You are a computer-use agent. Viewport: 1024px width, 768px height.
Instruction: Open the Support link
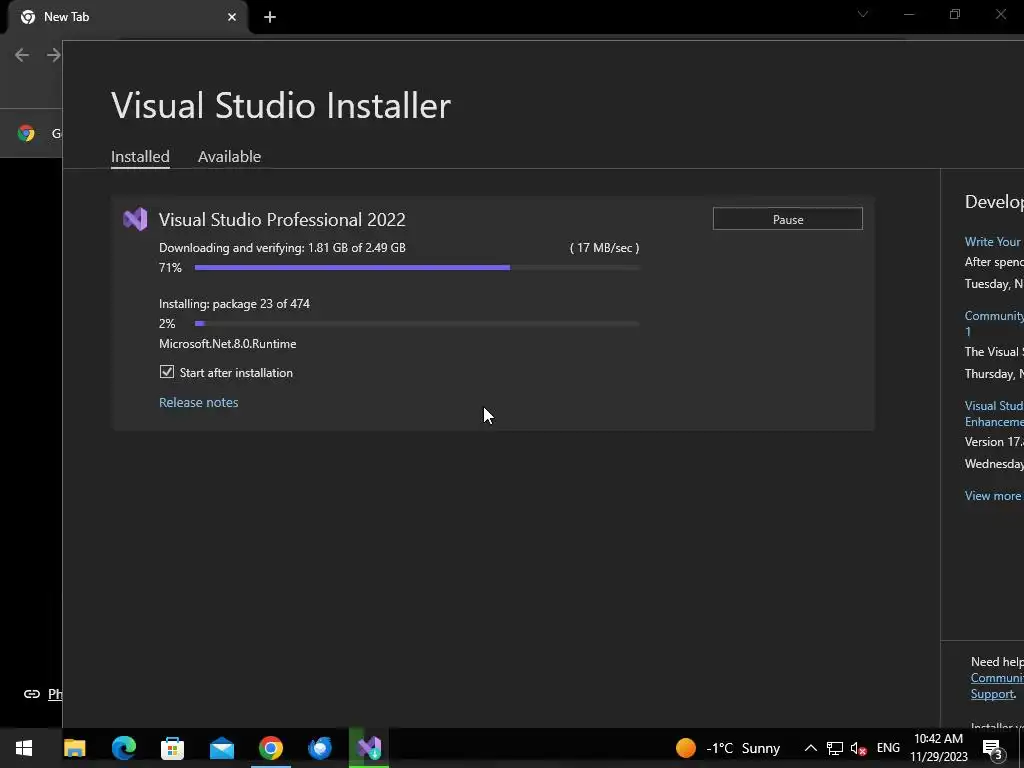point(992,694)
